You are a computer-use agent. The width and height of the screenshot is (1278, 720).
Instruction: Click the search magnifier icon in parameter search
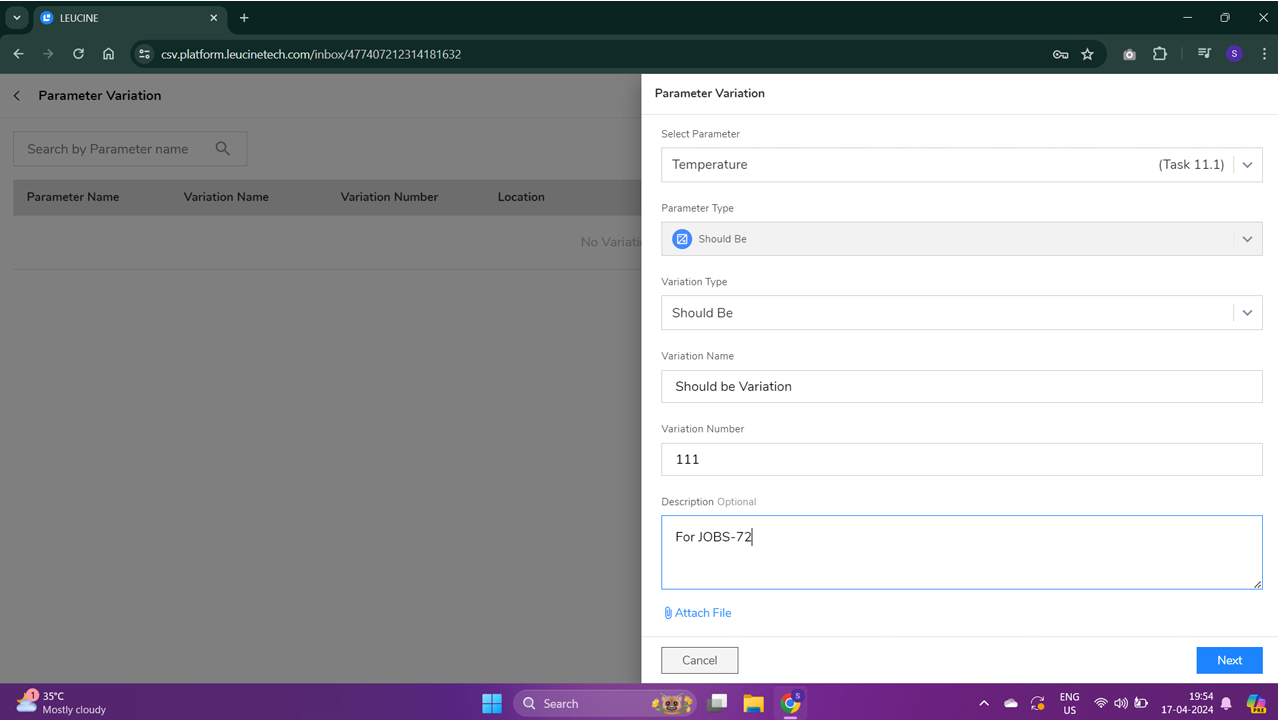(223, 149)
